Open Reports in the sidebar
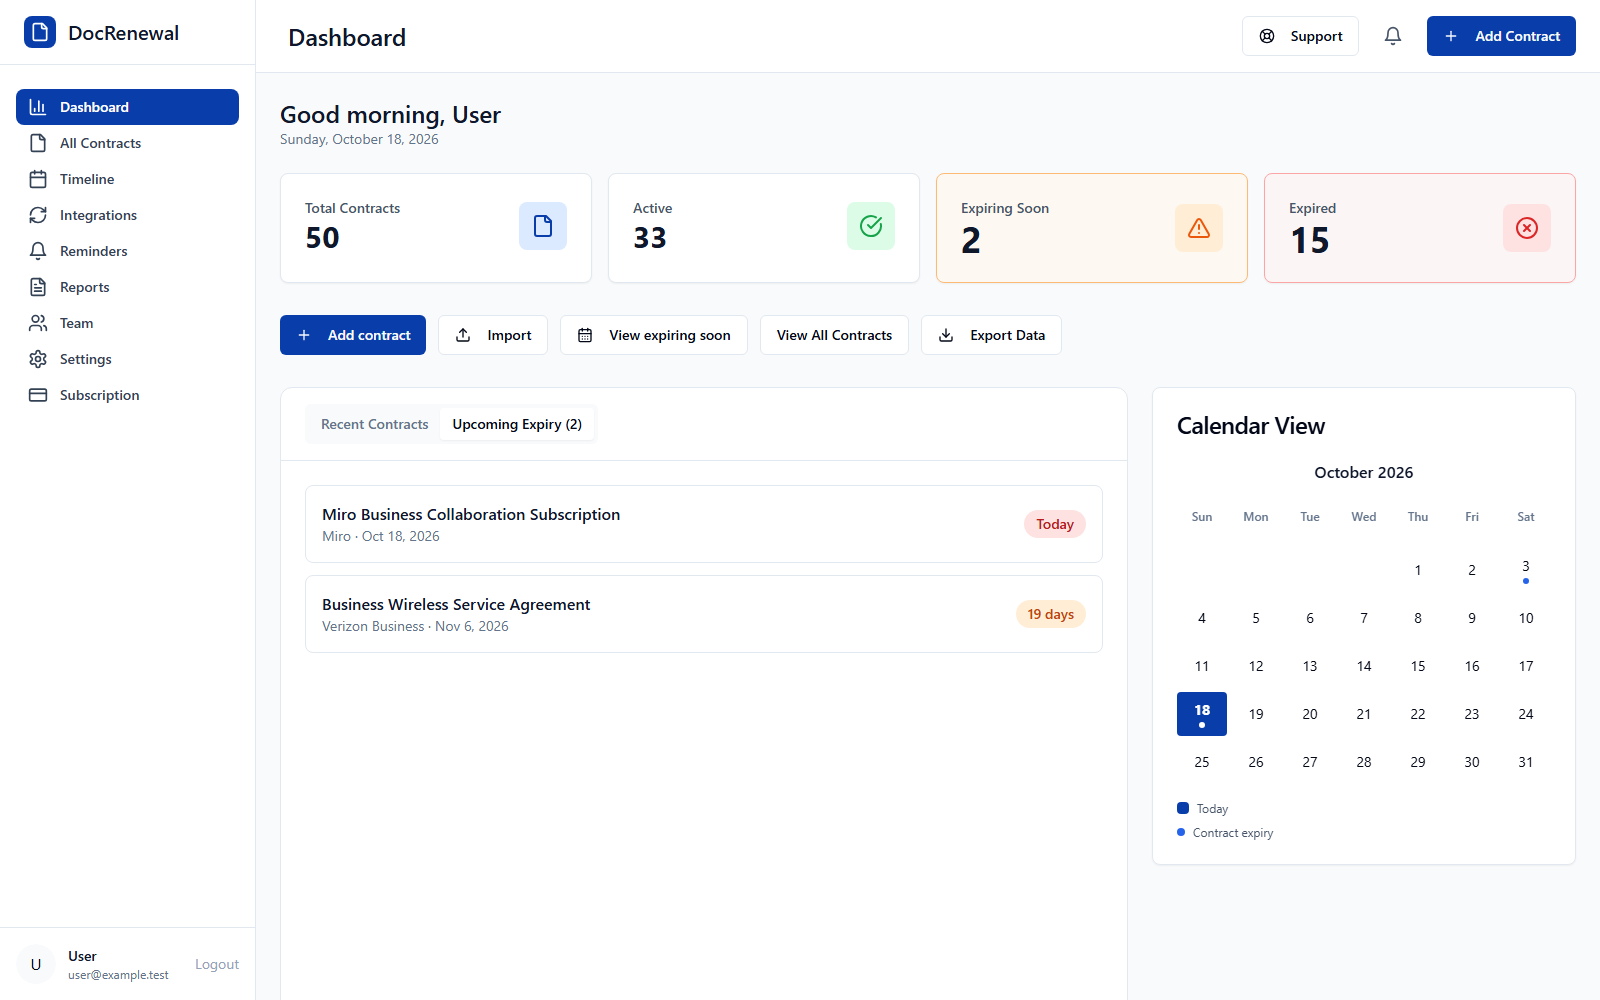1600x1000 pixels. coord(127,287)
